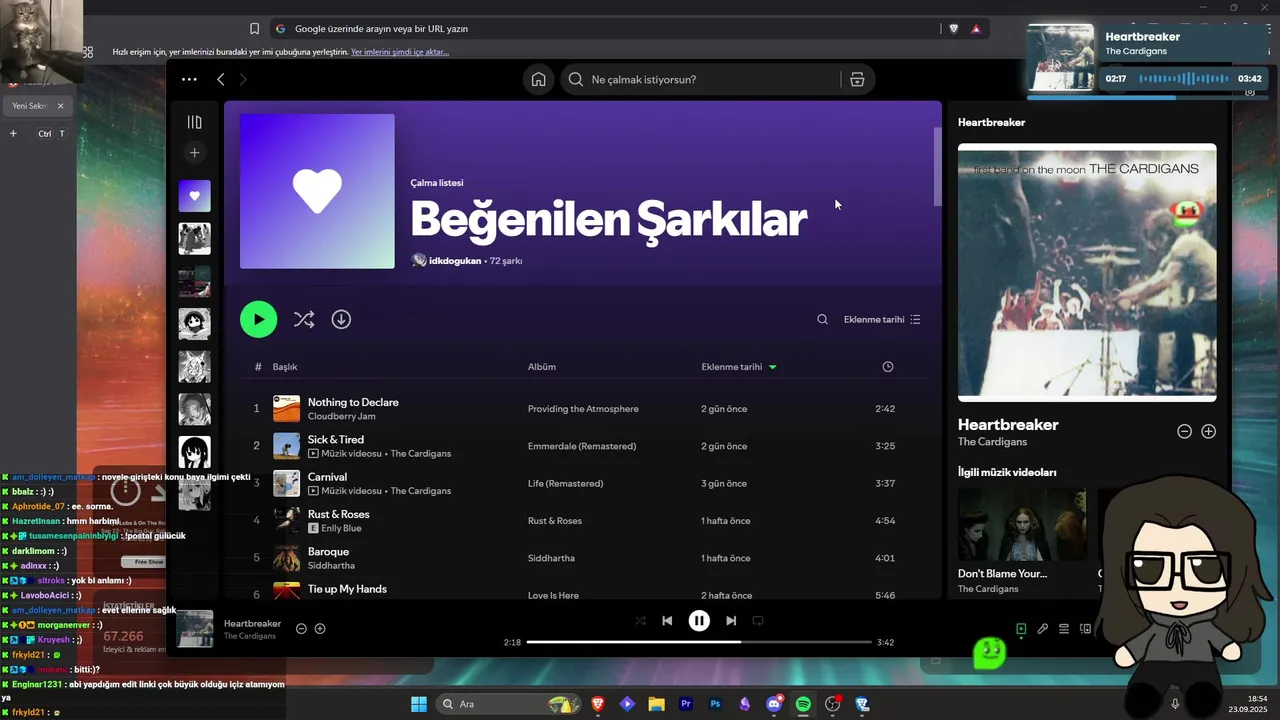Add current song using bottom bar plus icon
This screenshot has width=1280, height=720.
click(320, 629)
